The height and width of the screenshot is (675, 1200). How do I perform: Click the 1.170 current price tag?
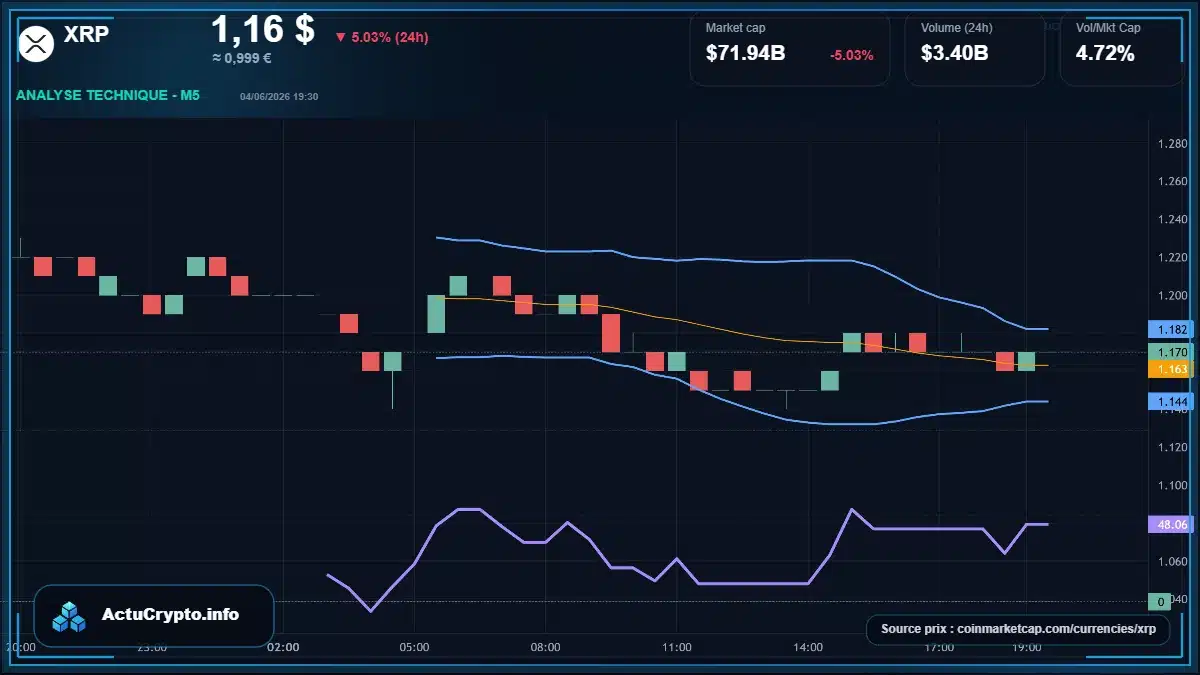(x=1170, y=352)
